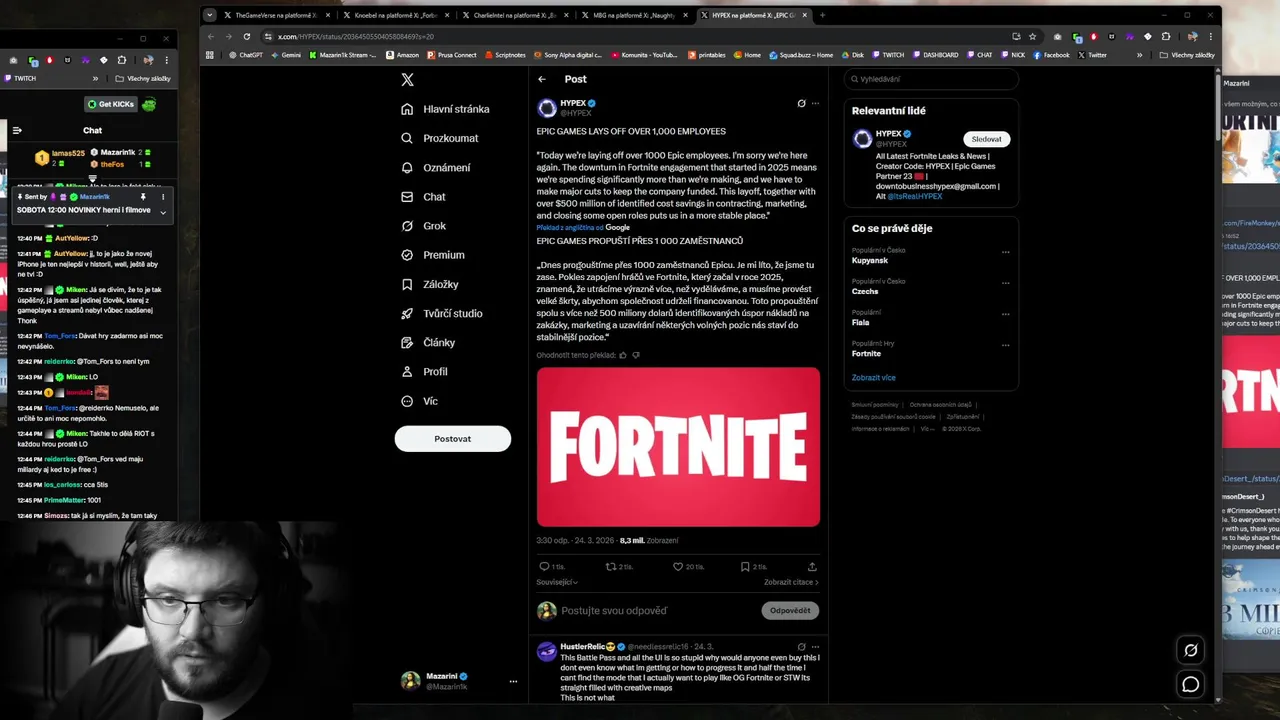Click the Postovat button
The image size is (1280, 720).
[x=453, y=439]
